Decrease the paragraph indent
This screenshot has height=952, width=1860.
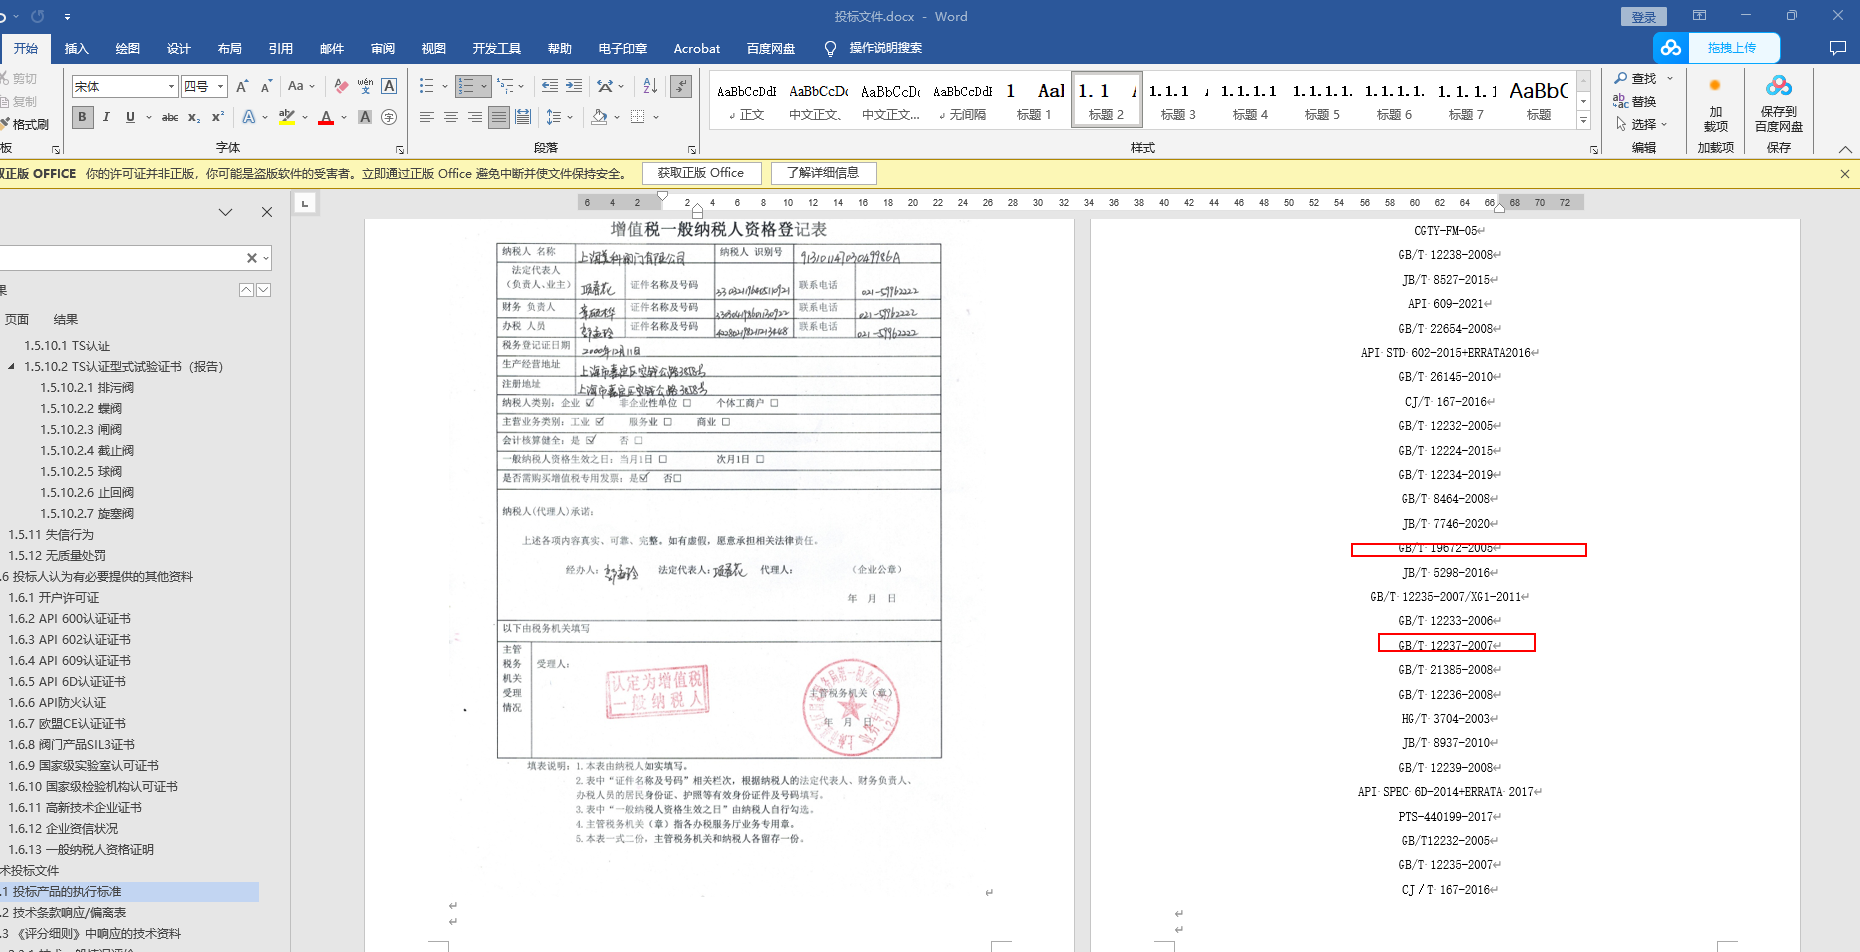tap(550, 87)
